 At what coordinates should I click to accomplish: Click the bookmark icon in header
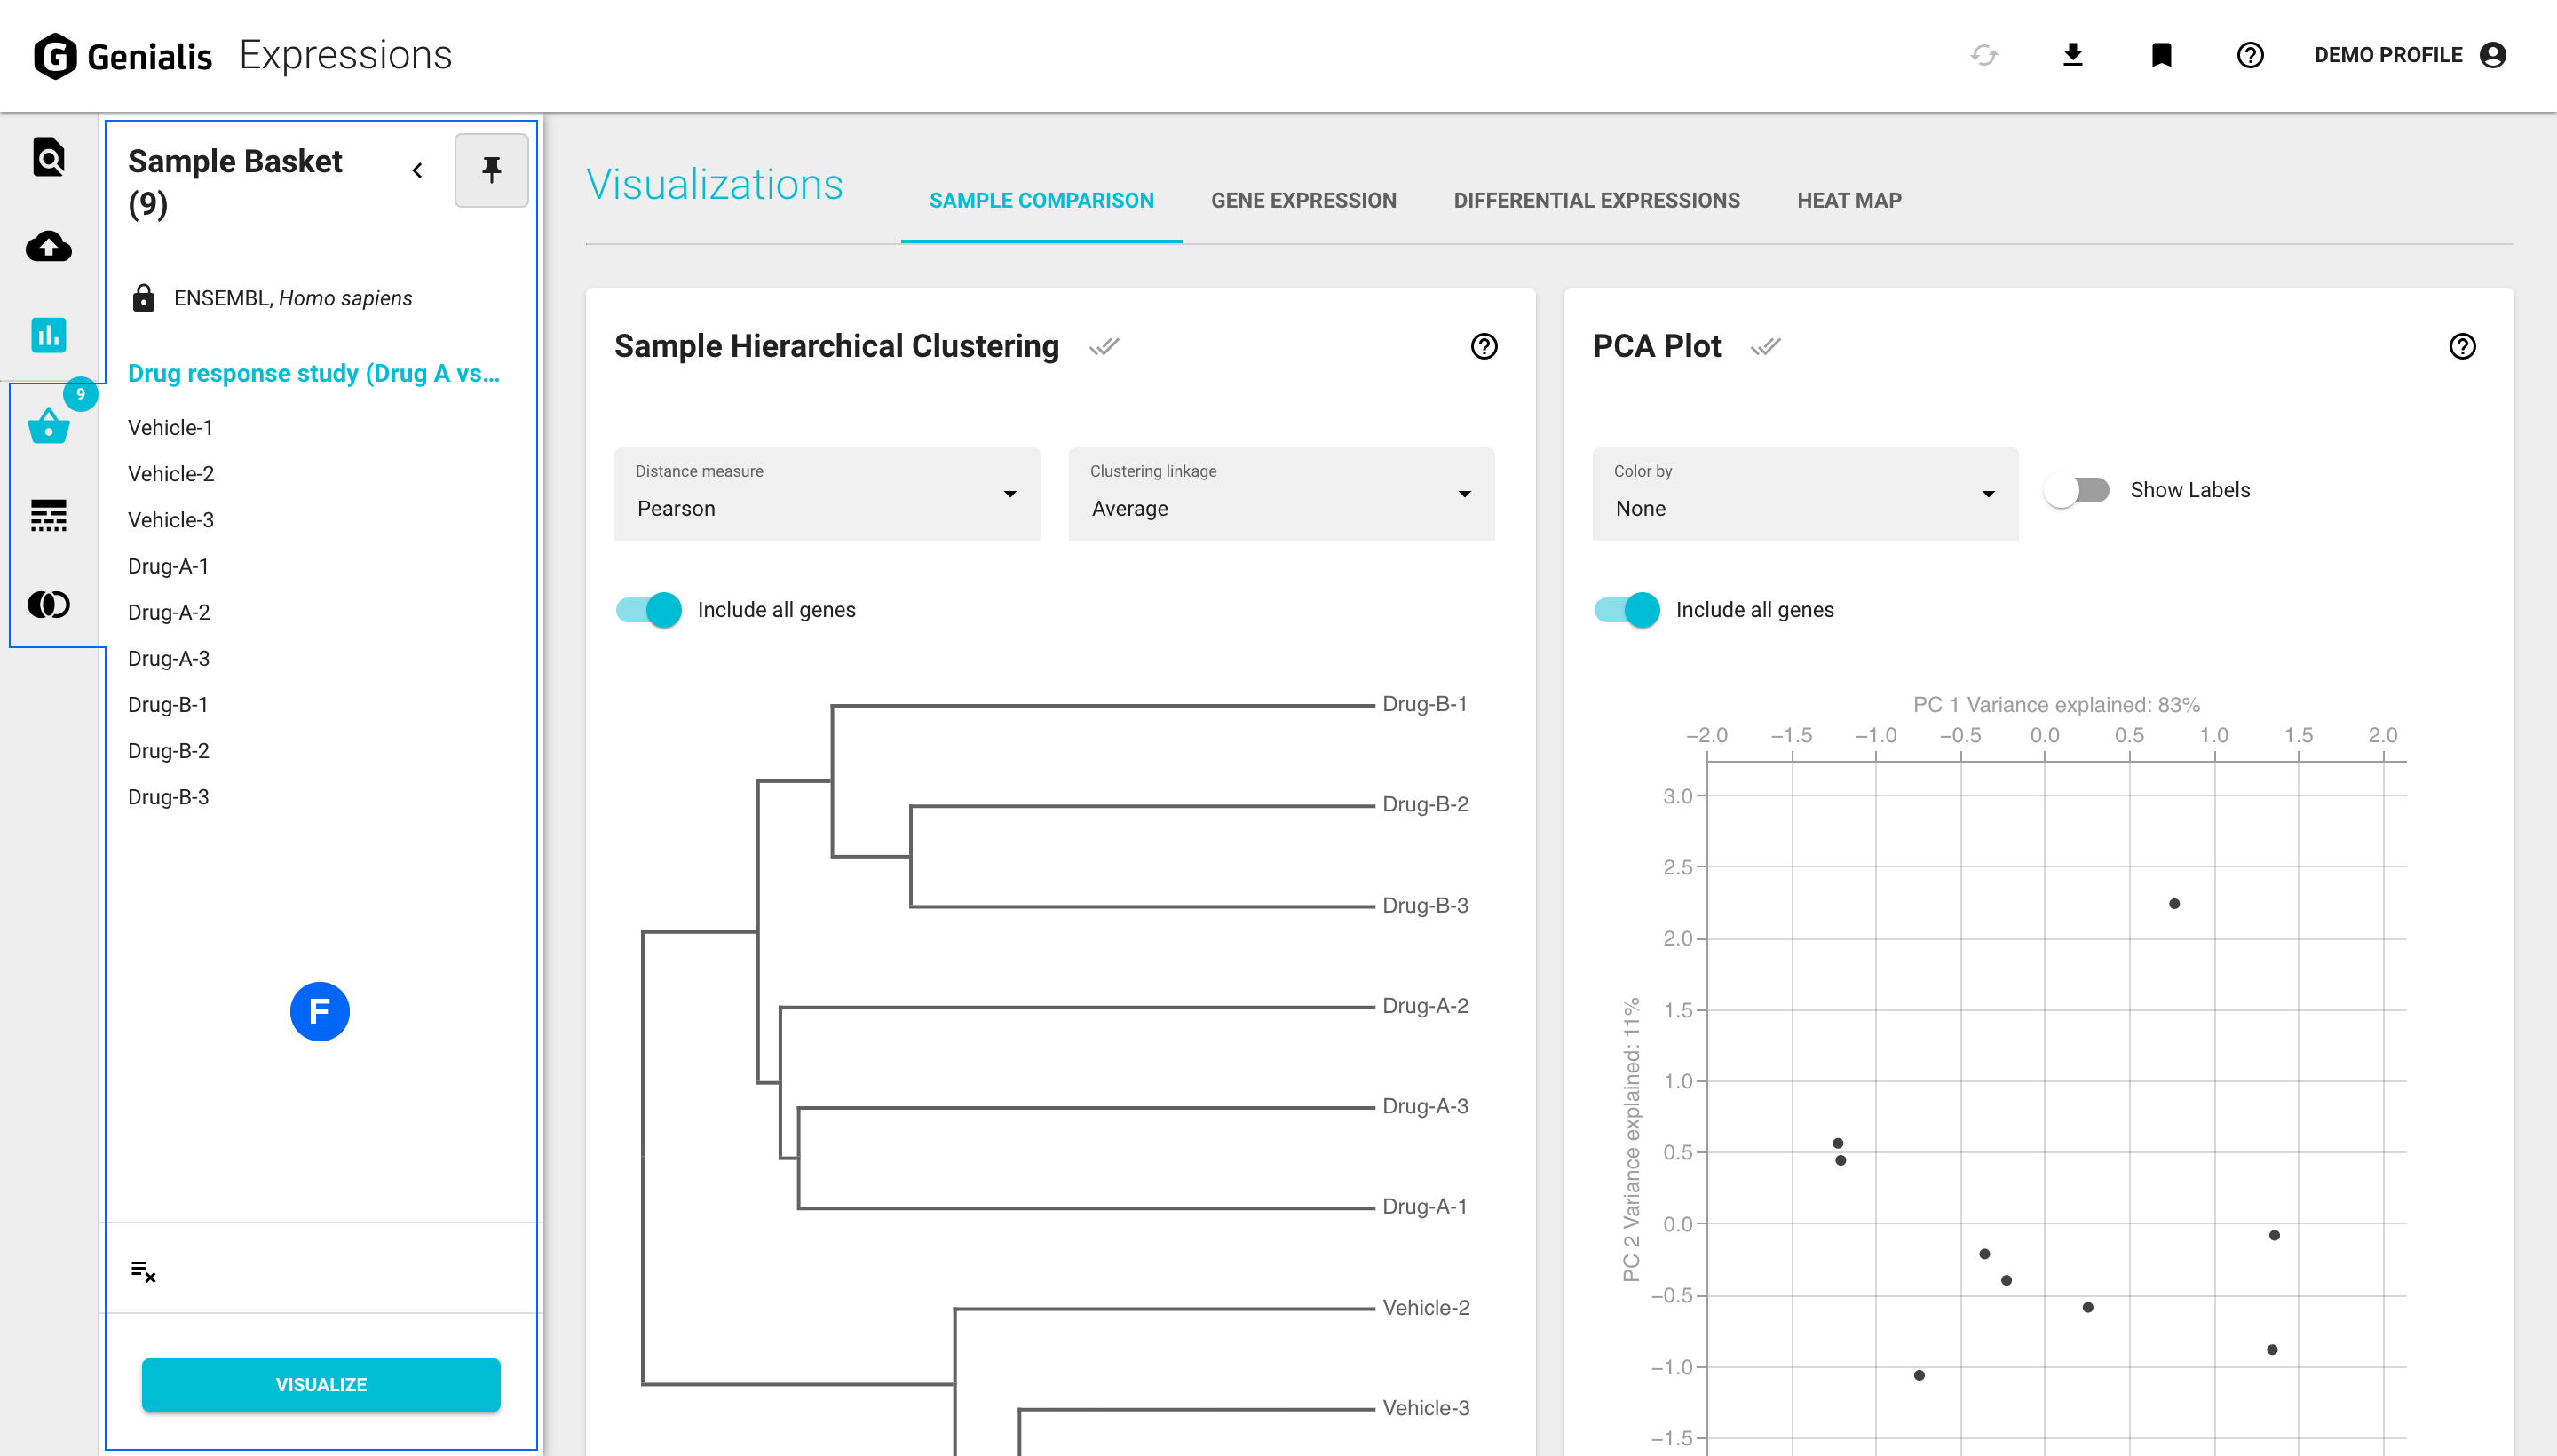pos(2161,55)
